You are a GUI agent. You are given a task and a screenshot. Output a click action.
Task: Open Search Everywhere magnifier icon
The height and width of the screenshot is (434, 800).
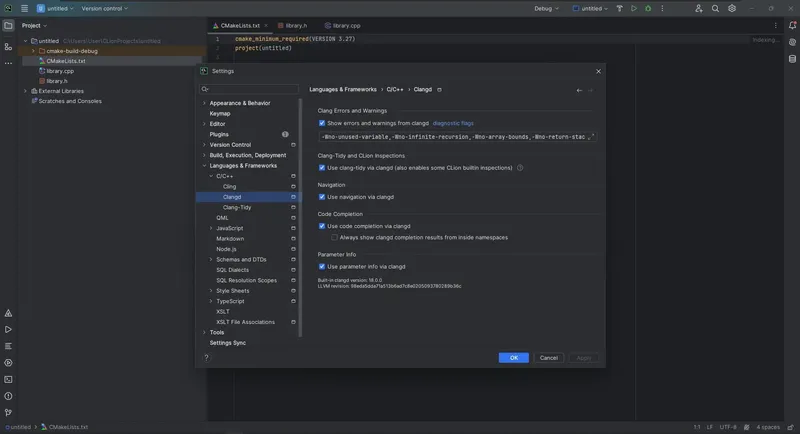point(715,8)
